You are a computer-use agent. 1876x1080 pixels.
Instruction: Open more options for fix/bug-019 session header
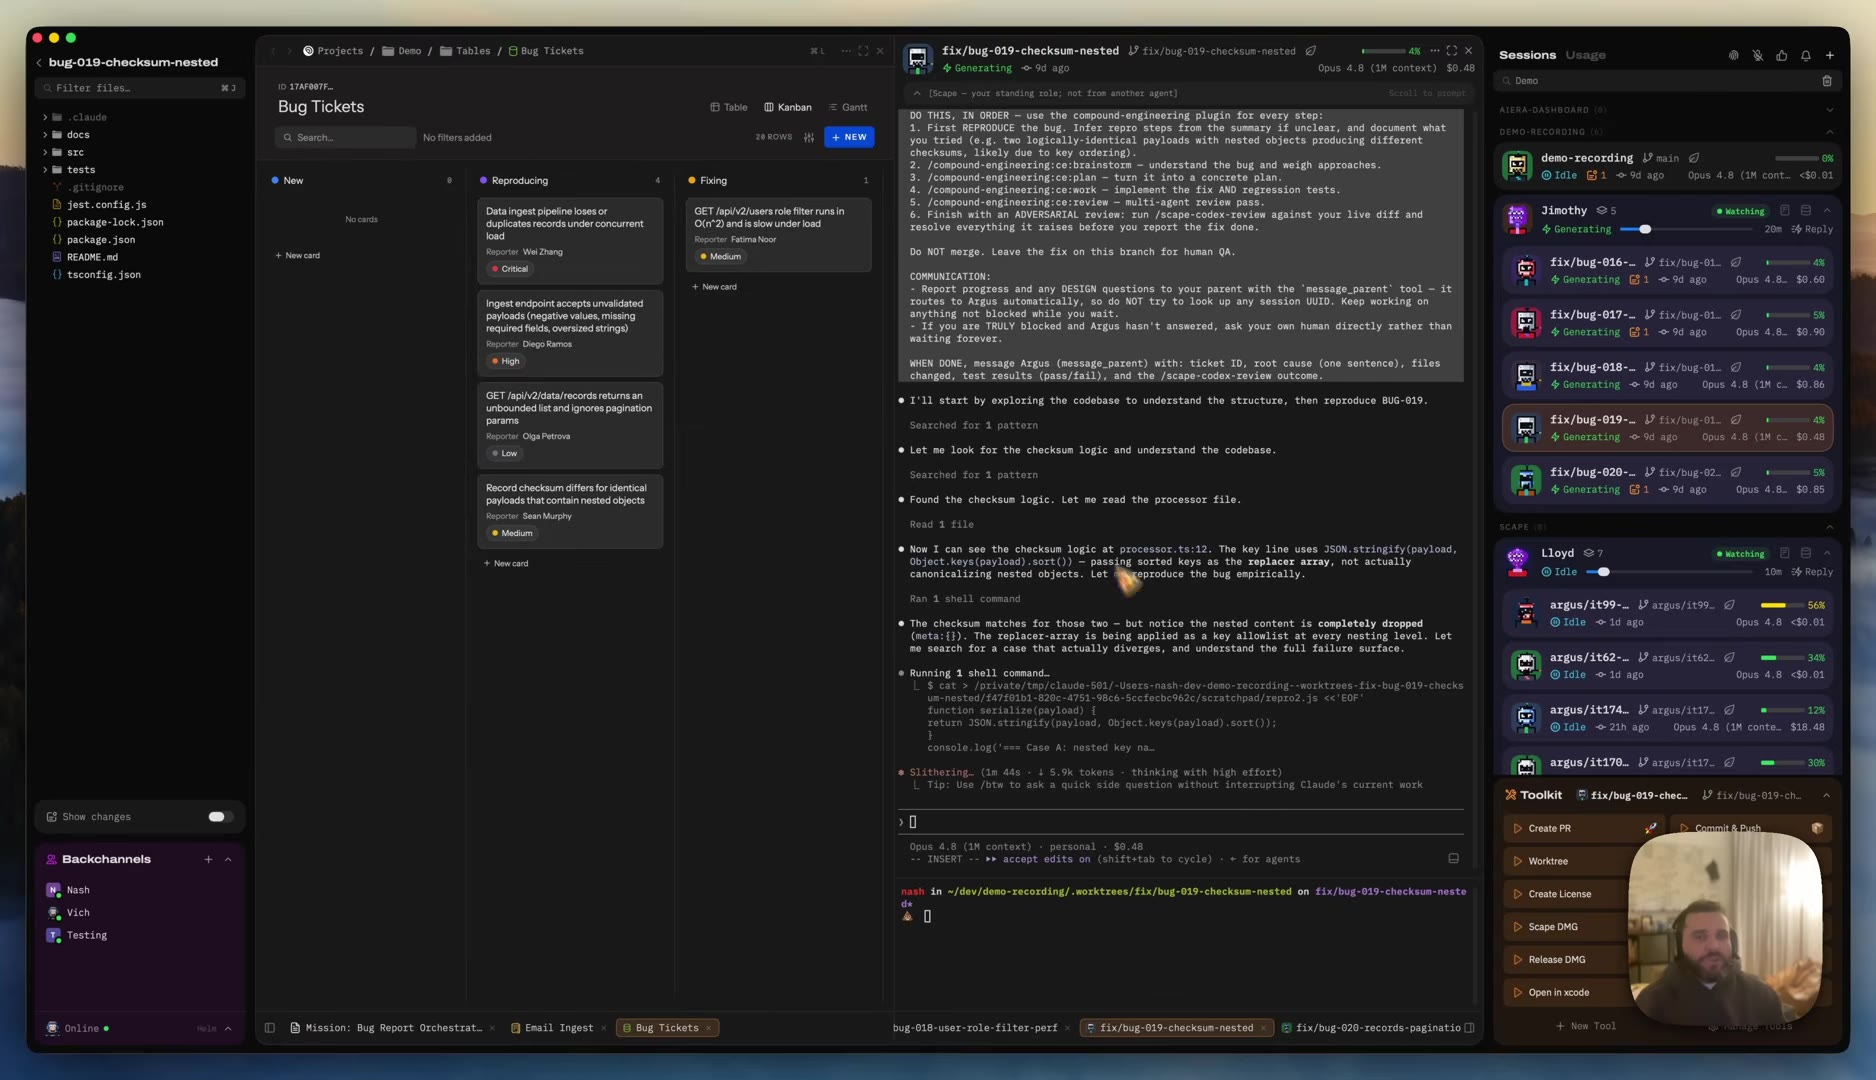(1435, 51)
